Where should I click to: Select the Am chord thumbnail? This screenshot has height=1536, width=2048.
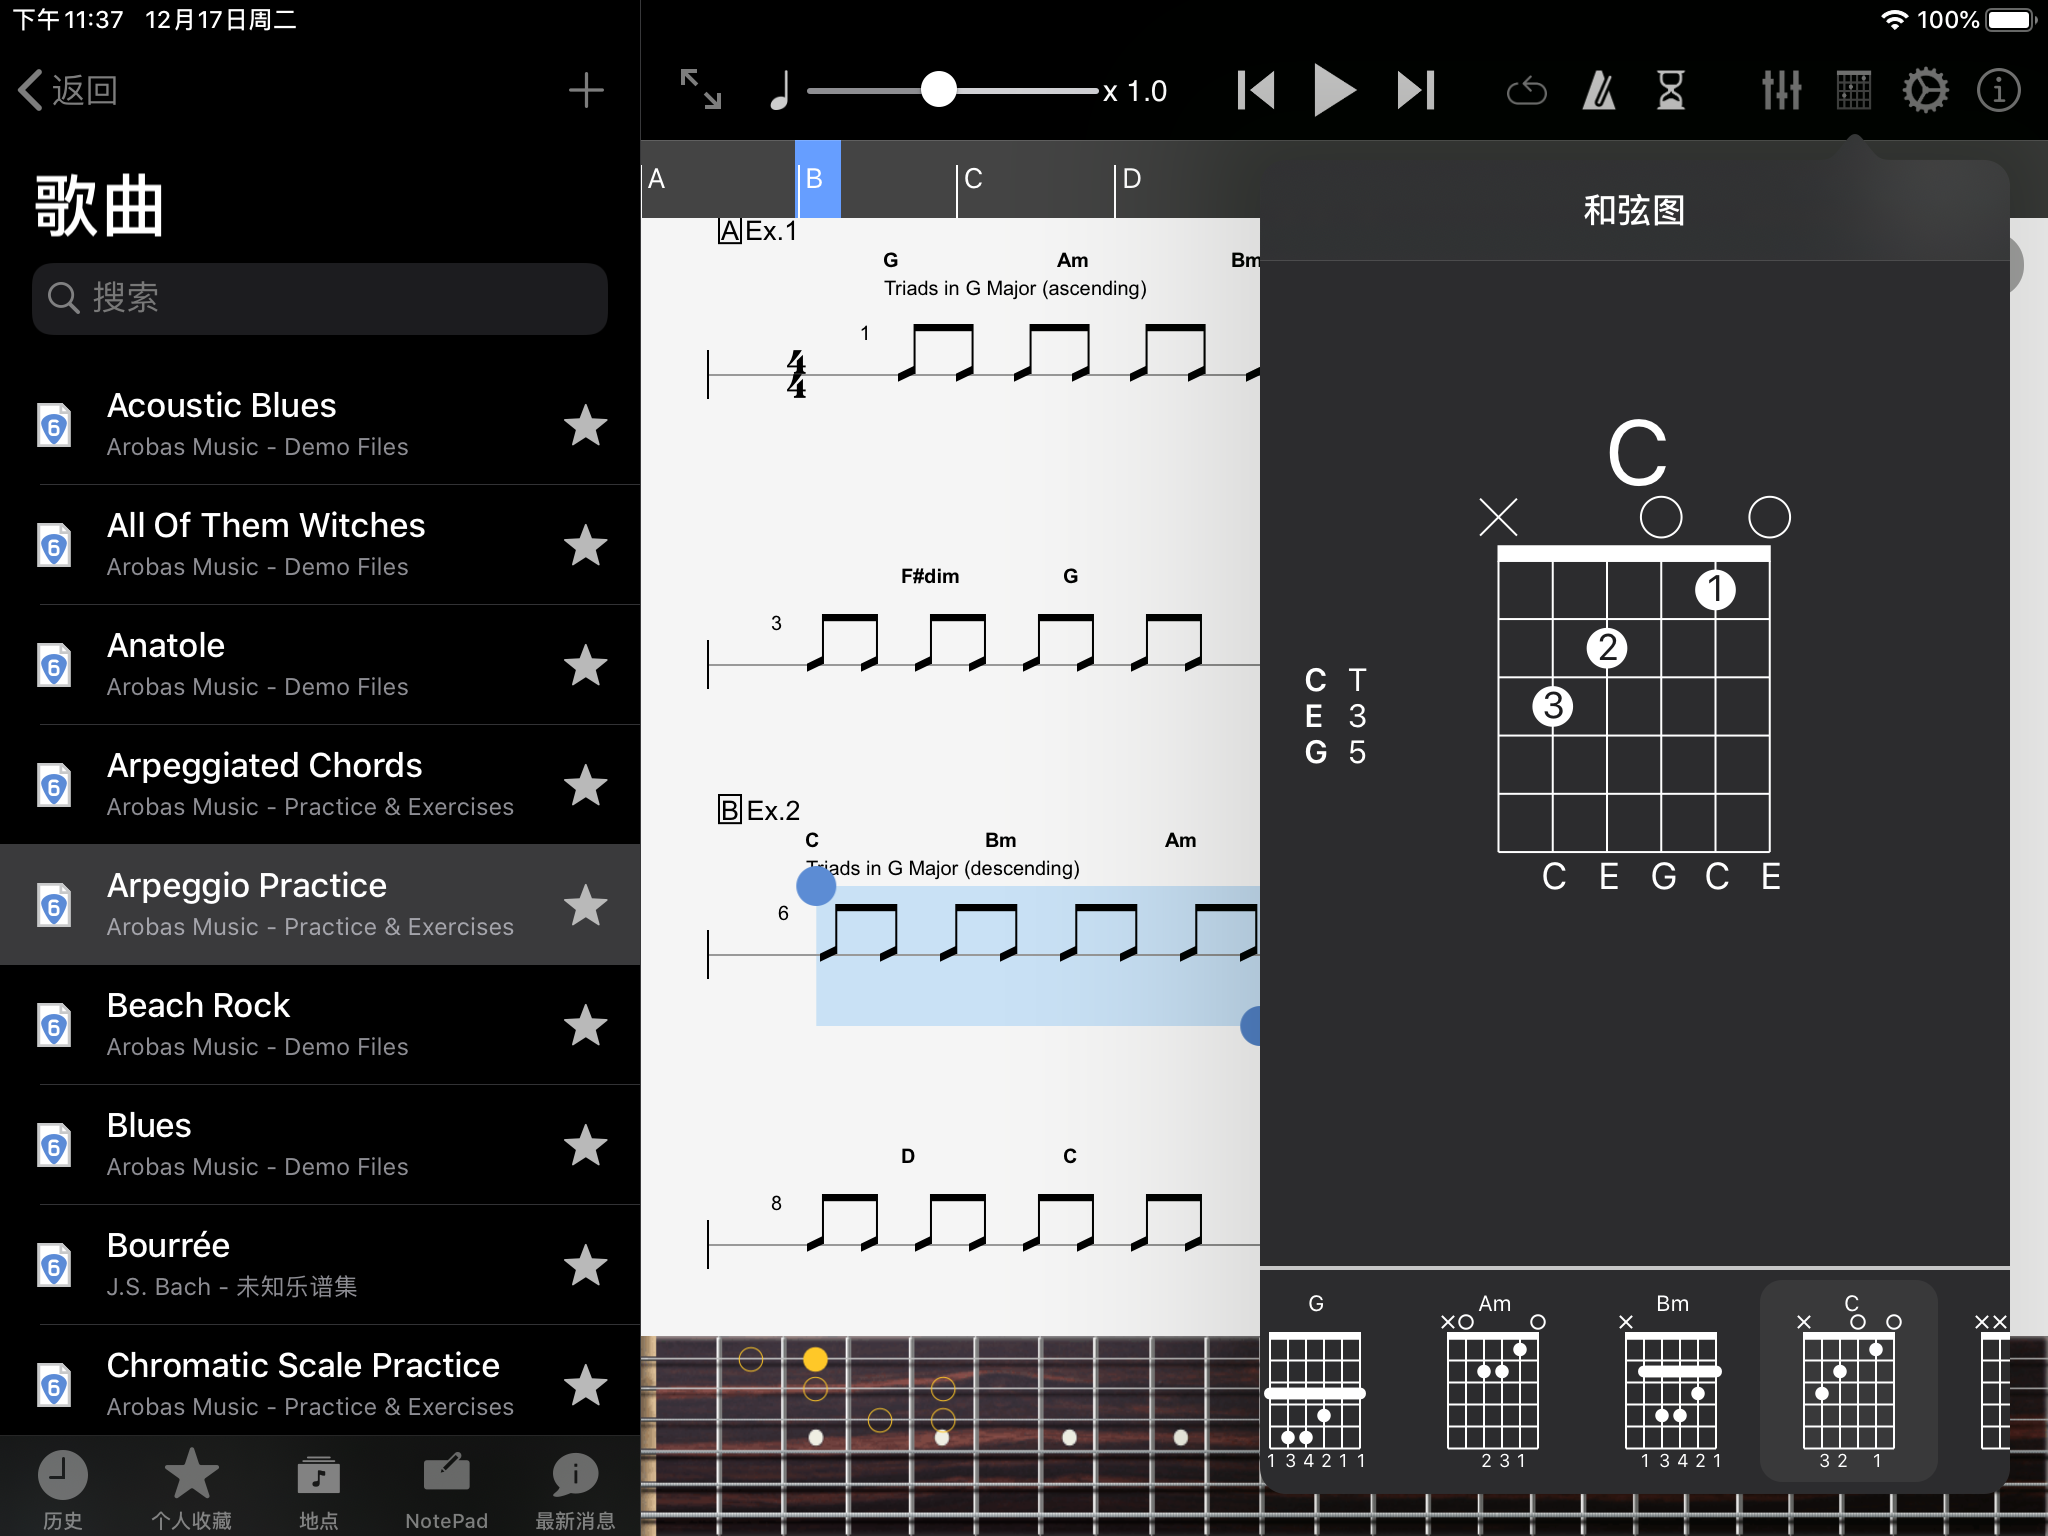coord(1494,1382)
